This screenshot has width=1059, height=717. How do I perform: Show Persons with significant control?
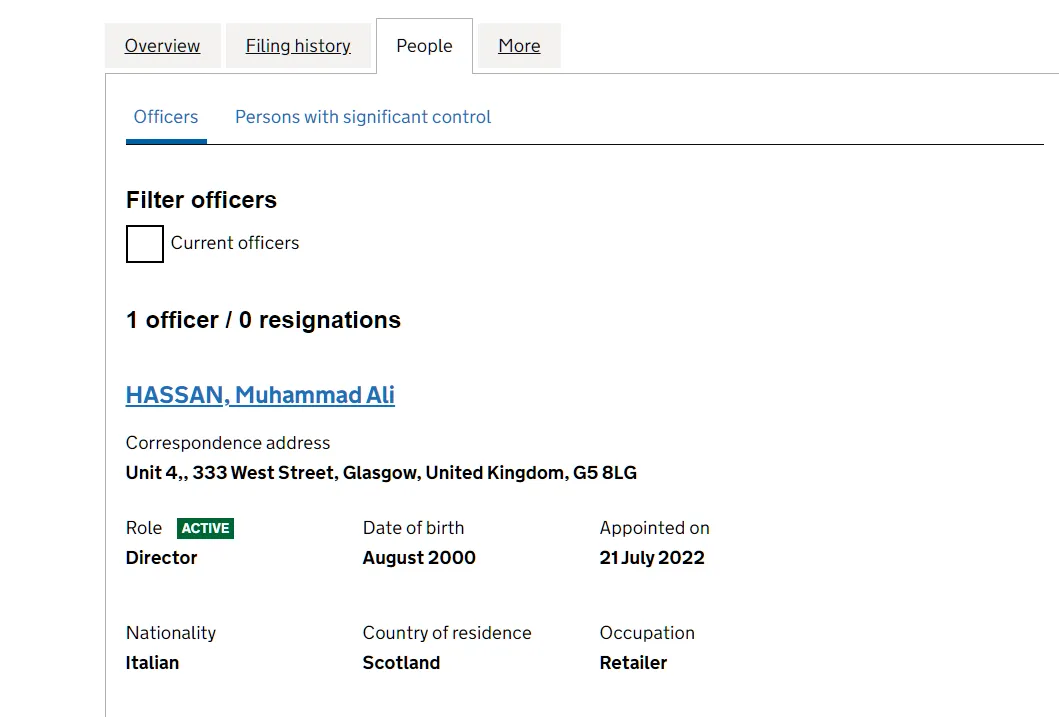pos(363,117)
